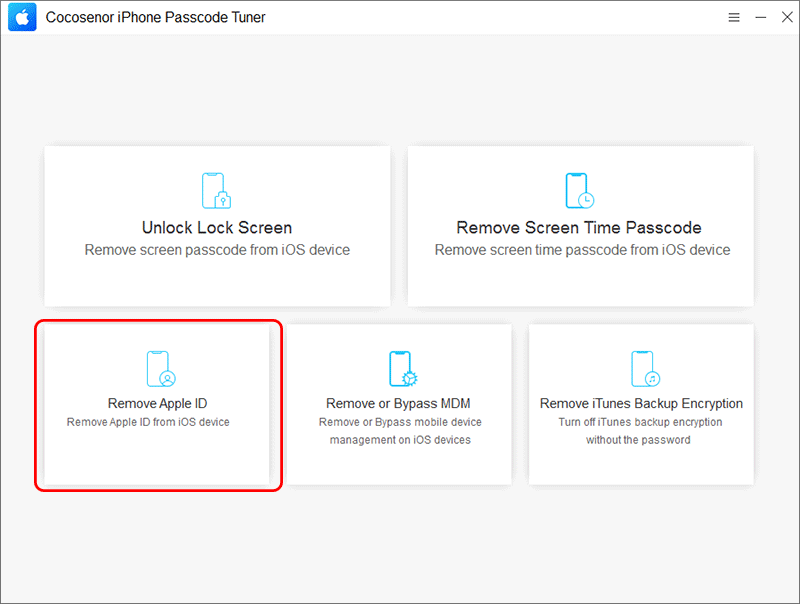The image size is (800, 604).
Task: Open the hamburger menu in title bar
Action: [734, 17]
